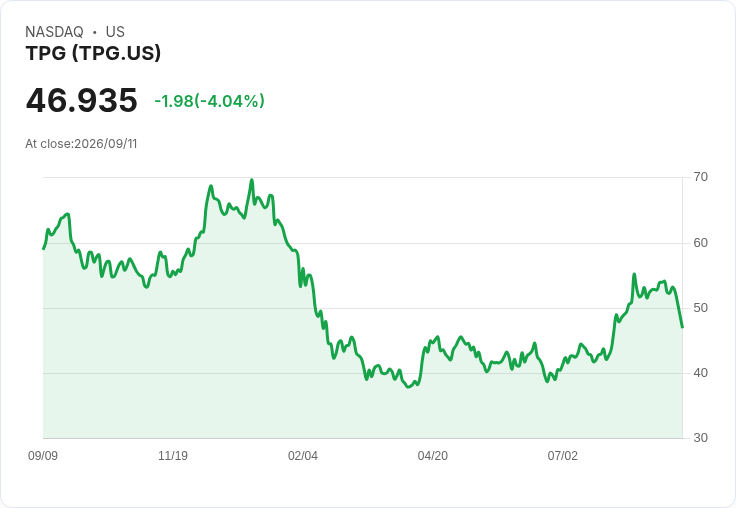Click the NASDAQ exchange label

(x=54, y=32)
